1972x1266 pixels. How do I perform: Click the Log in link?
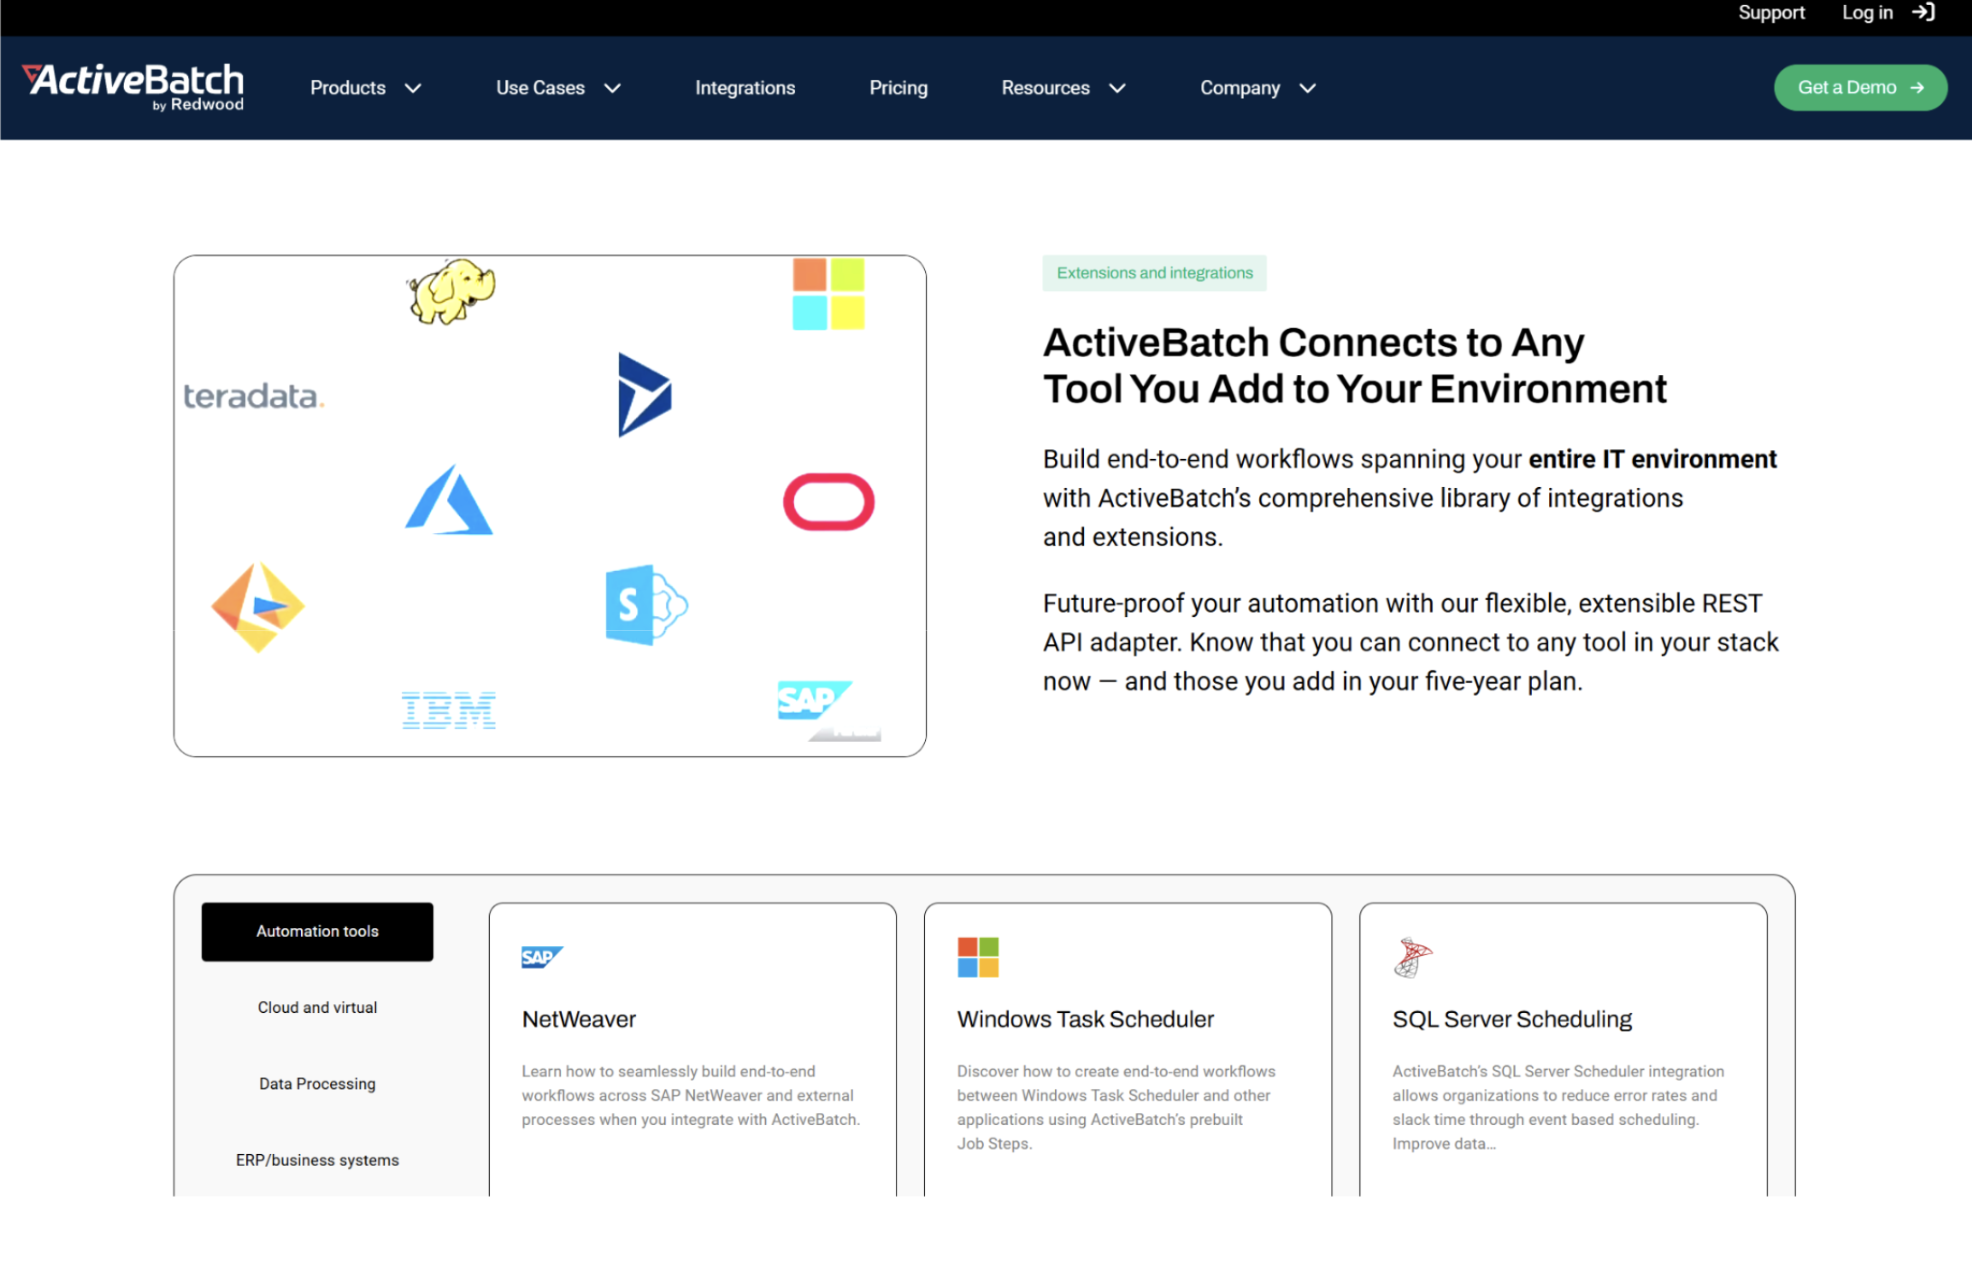click(1867, 13)
